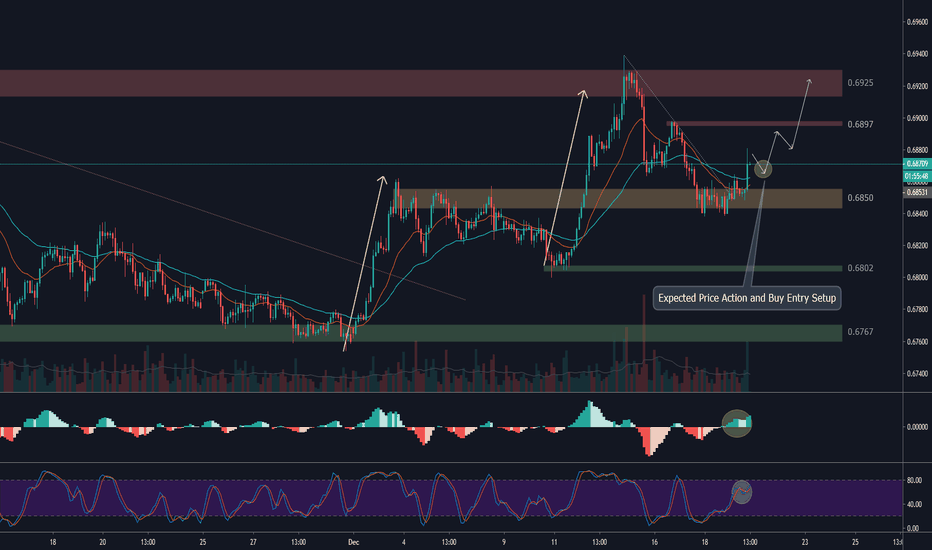Select the 0.68531 price marker on axis
The width and height of the screenshot is (932, 550).
pyautogui.click(x=915, y=192)
